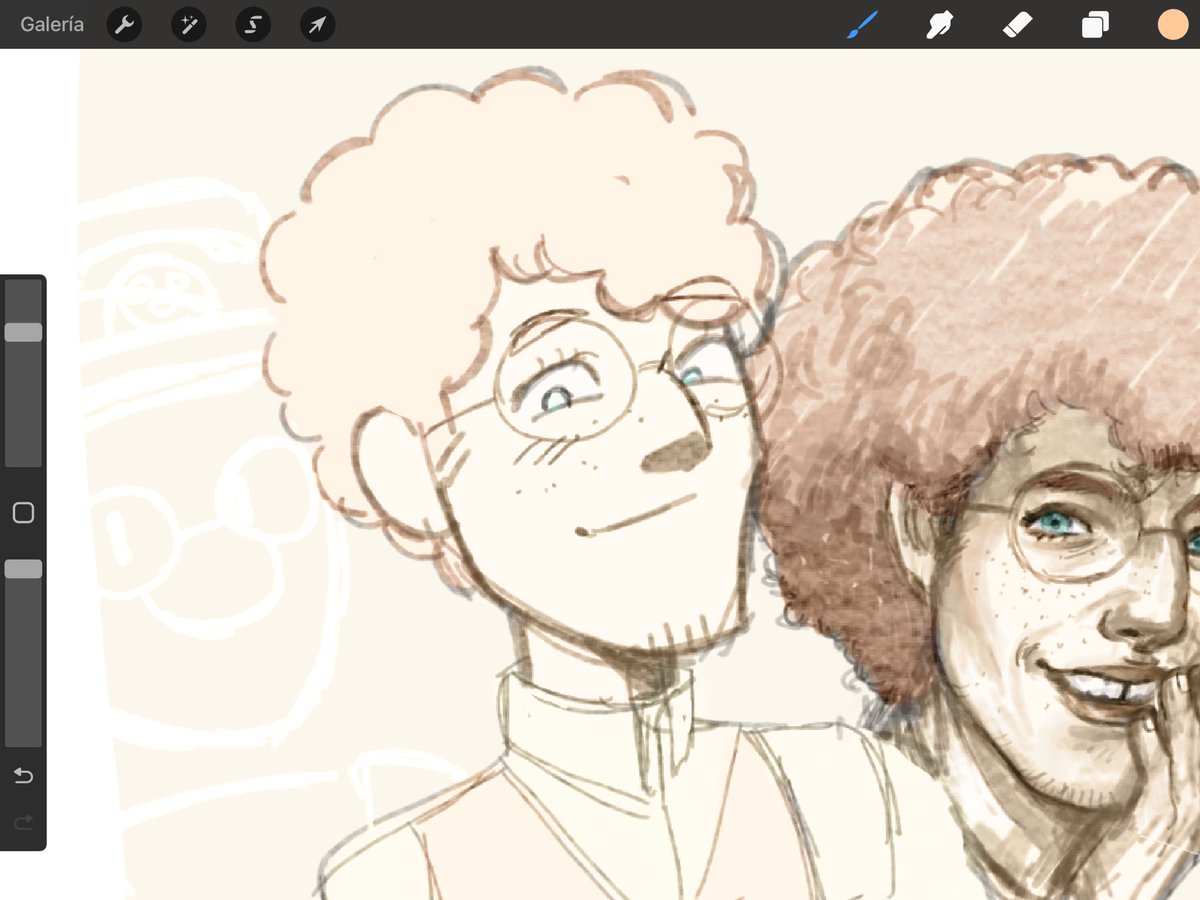1200x900 pixels.
Task: Open the Actions wrench menu
Action: (x=124, y=25)
